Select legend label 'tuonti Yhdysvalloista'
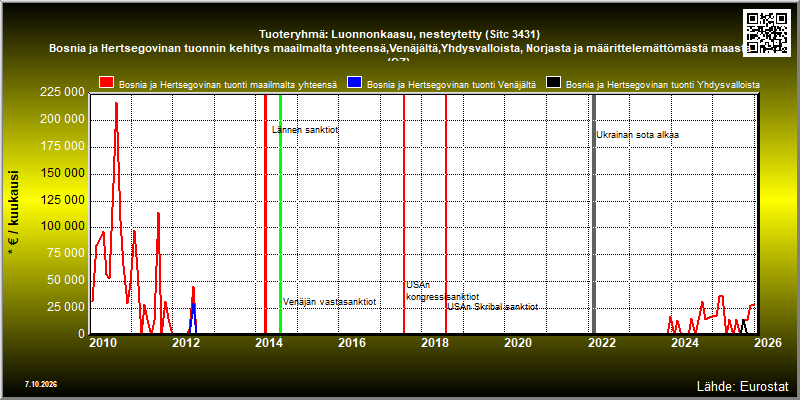 [663, 85]
